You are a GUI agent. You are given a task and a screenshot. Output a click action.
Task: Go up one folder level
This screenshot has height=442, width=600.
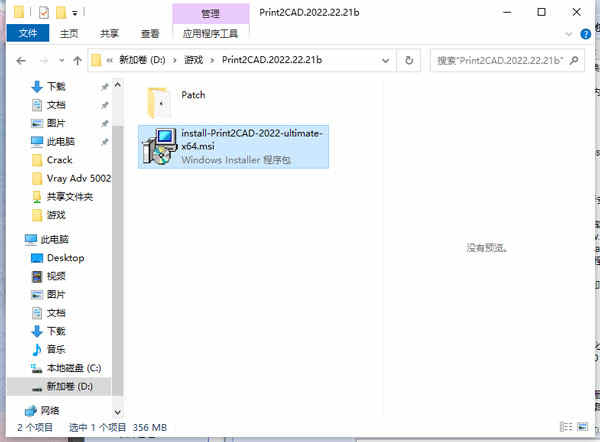(77, 60)
